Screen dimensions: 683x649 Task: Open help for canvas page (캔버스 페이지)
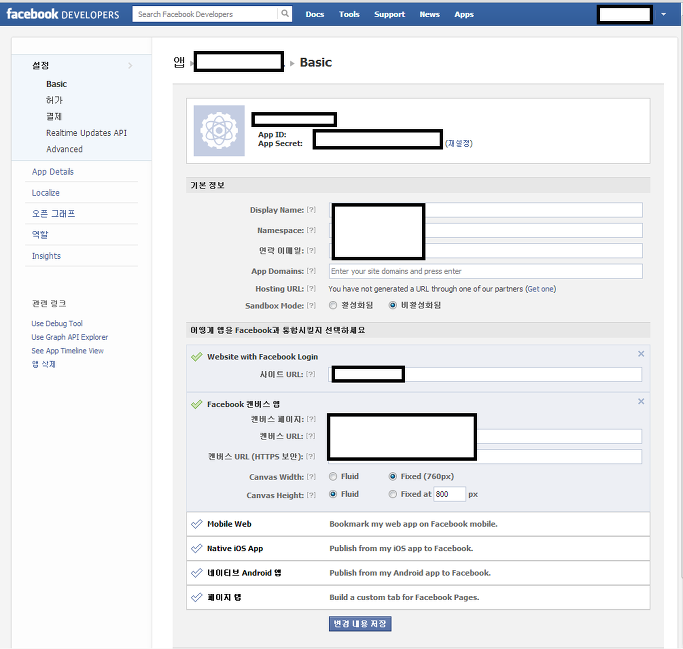[311, 419]
